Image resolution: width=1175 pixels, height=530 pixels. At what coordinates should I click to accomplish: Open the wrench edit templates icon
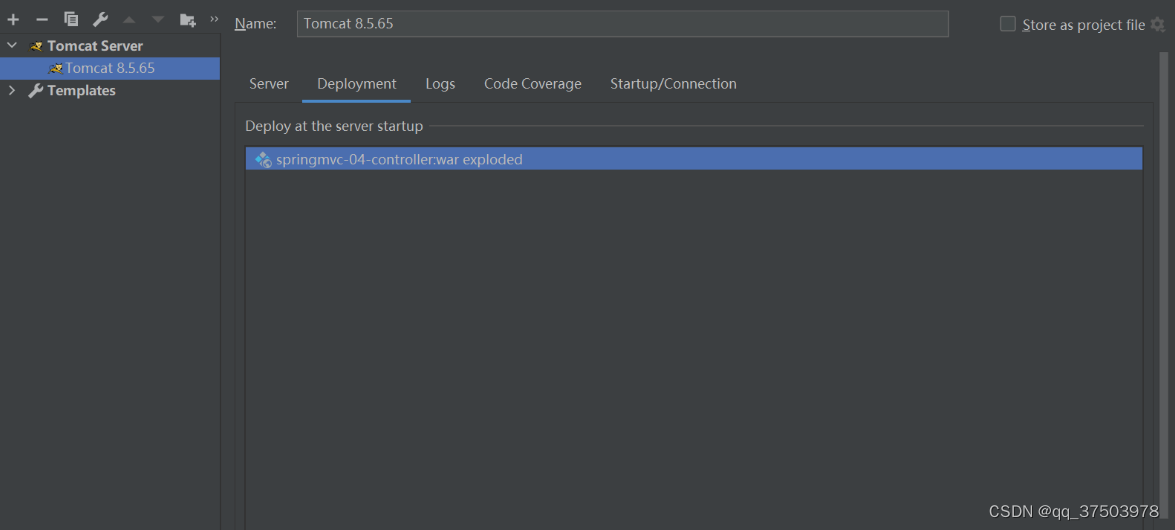tap(100, 19)
